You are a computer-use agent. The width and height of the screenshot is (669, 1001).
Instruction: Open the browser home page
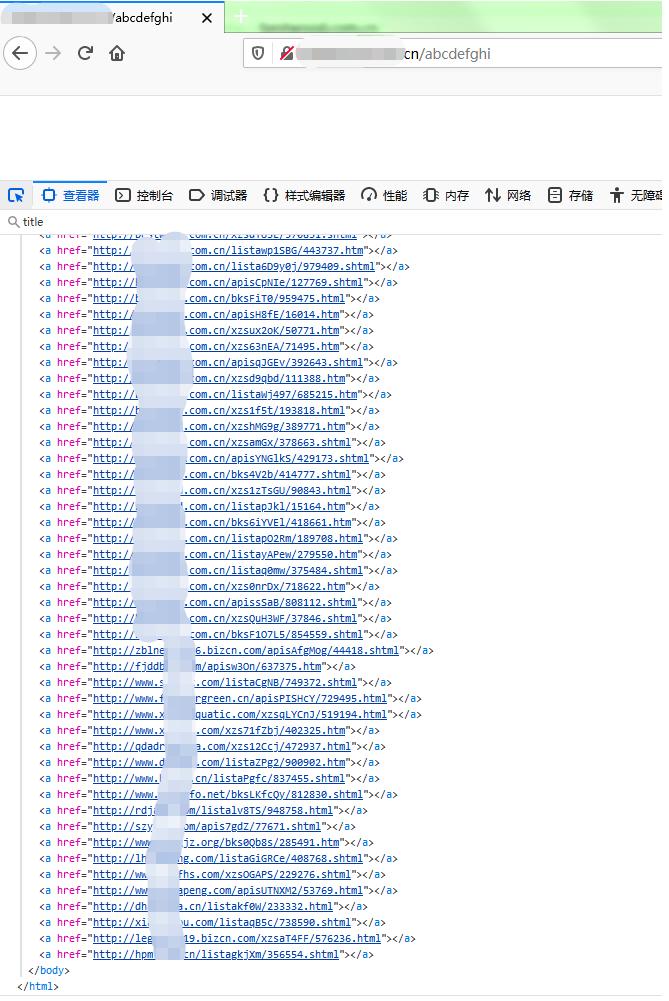[x=117, y=53]
